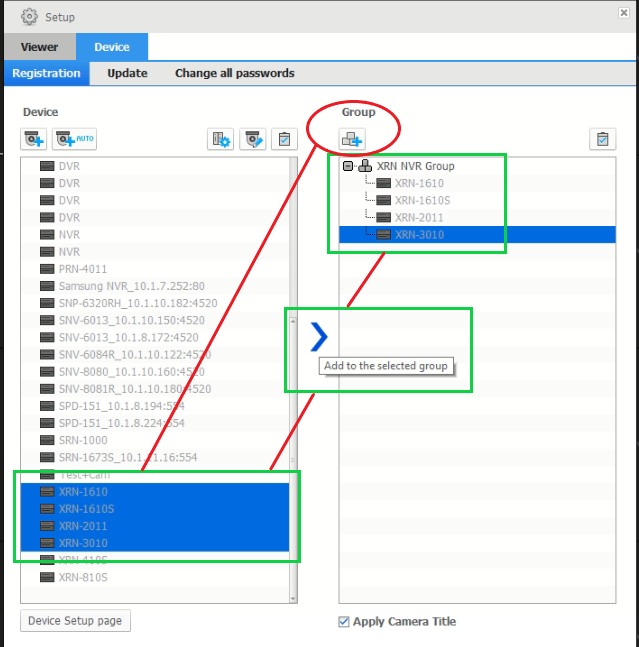Click the blue add to group arrow
Image resolution: width=639 pixels, height=647 pixels.
pos(319,337)
